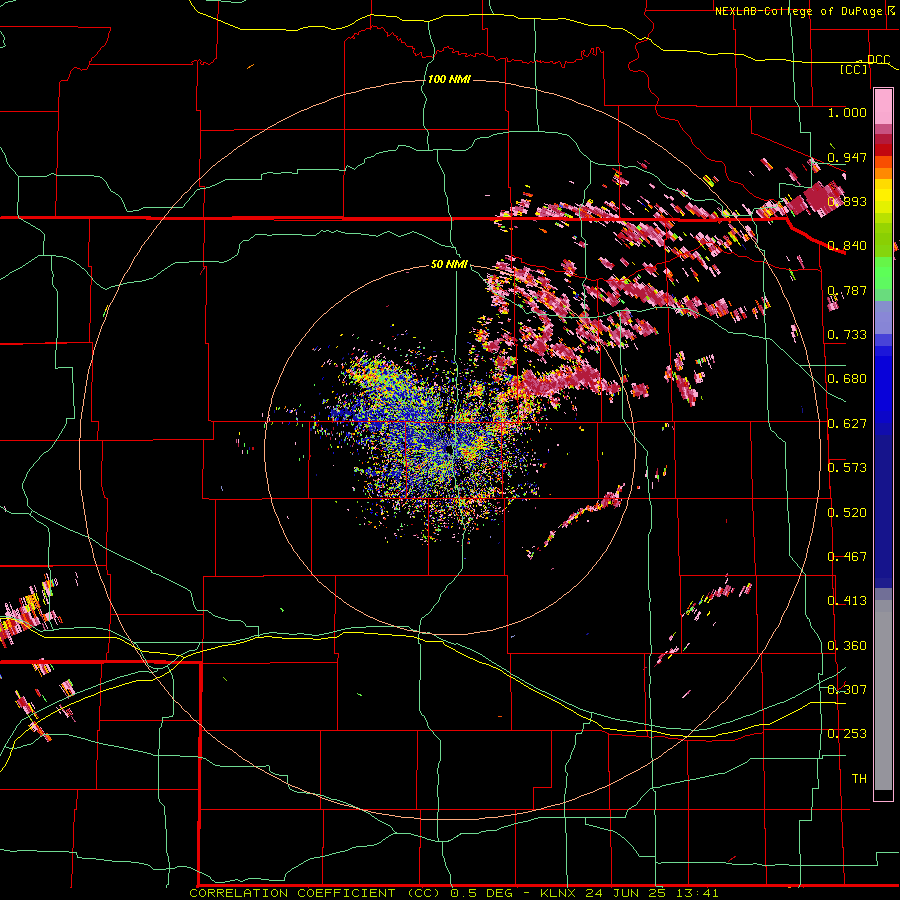The width and height of the screenshot is (900, 900).
Task: Click the gray bottom segment of the color bar
Action: 883,695
